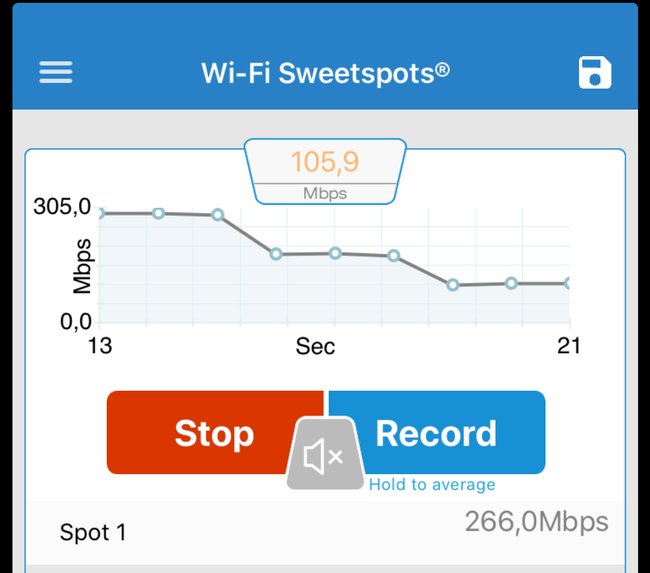Click the seventh data point at lowest dip
The image size is (650, 573).
453,285
